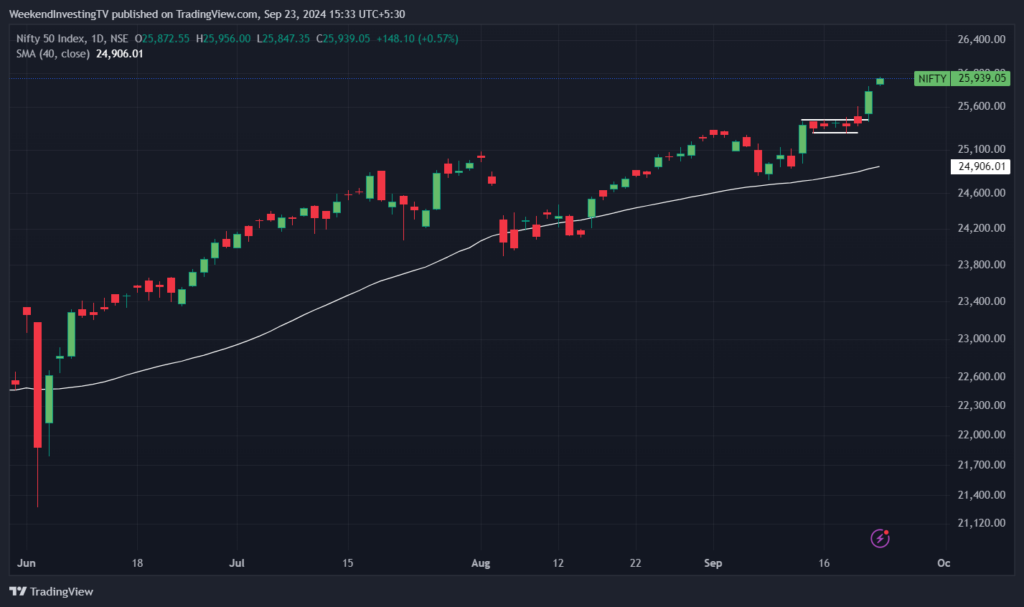Select the Sep label on time axis

coord(713,563)
